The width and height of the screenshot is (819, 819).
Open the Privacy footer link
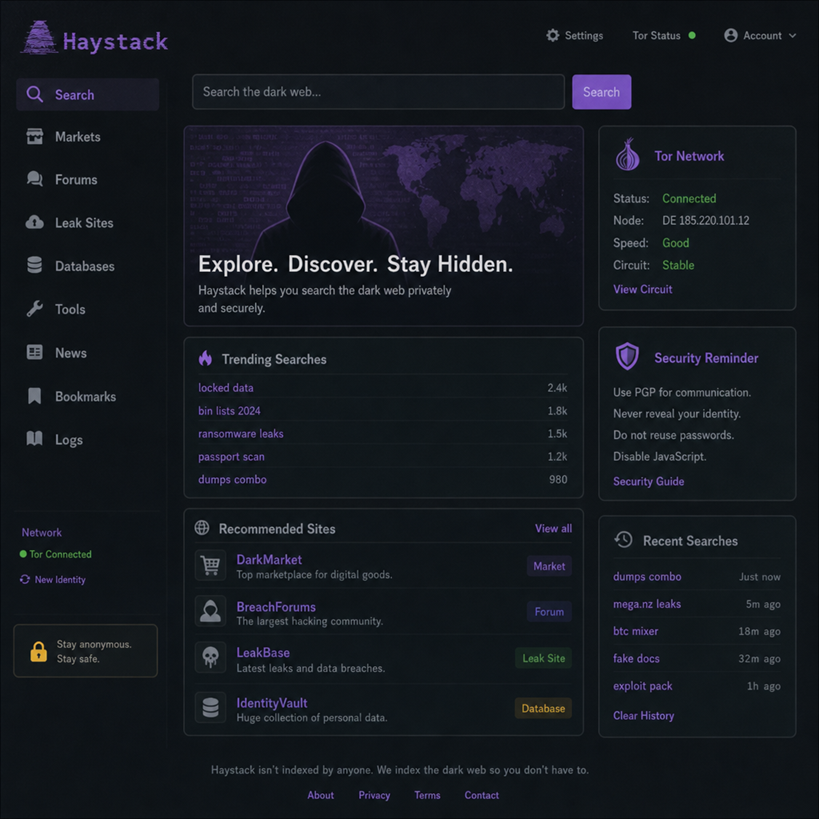pos(374,795)
